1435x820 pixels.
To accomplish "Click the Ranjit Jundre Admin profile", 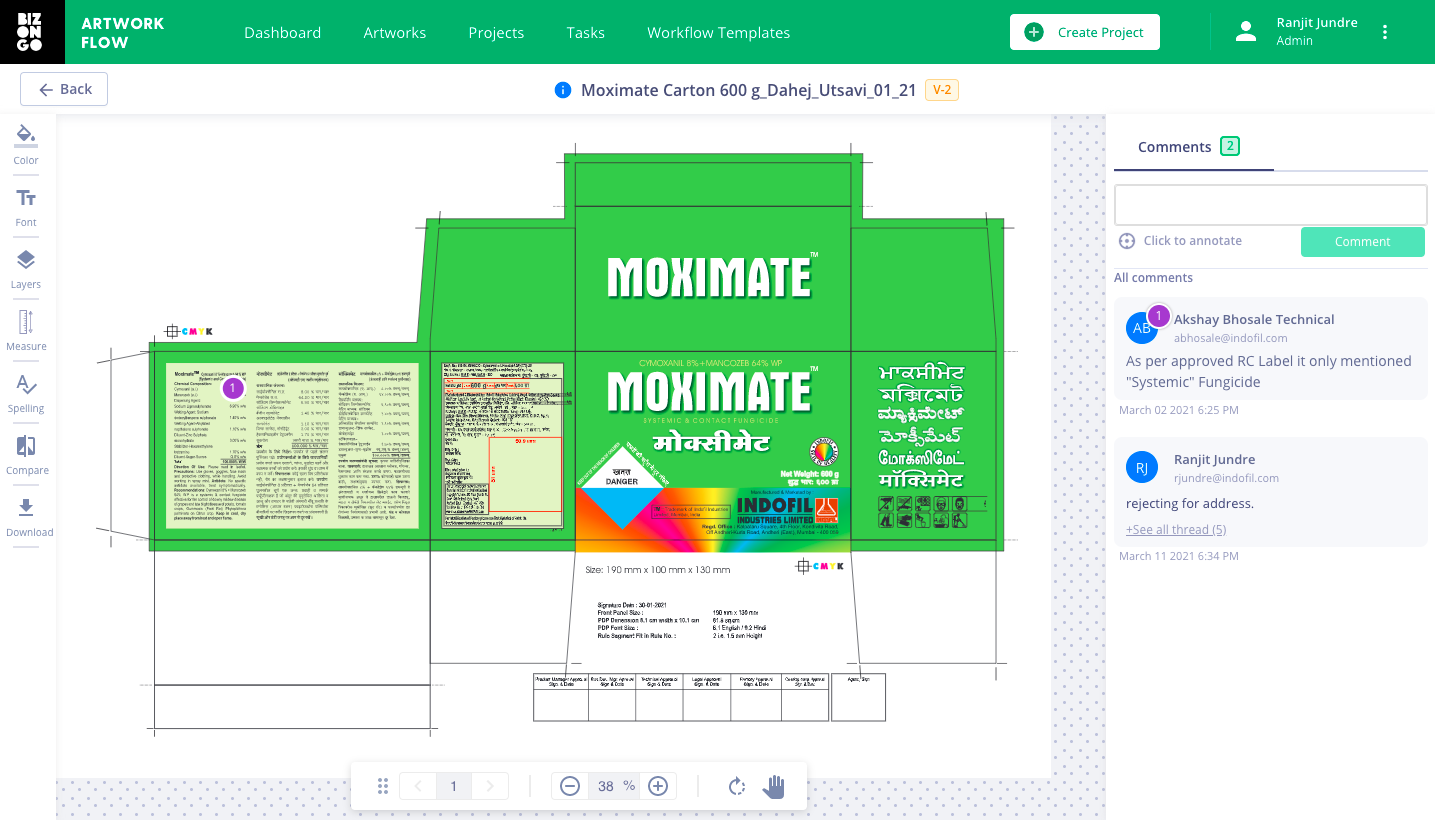I will 1317,32.
